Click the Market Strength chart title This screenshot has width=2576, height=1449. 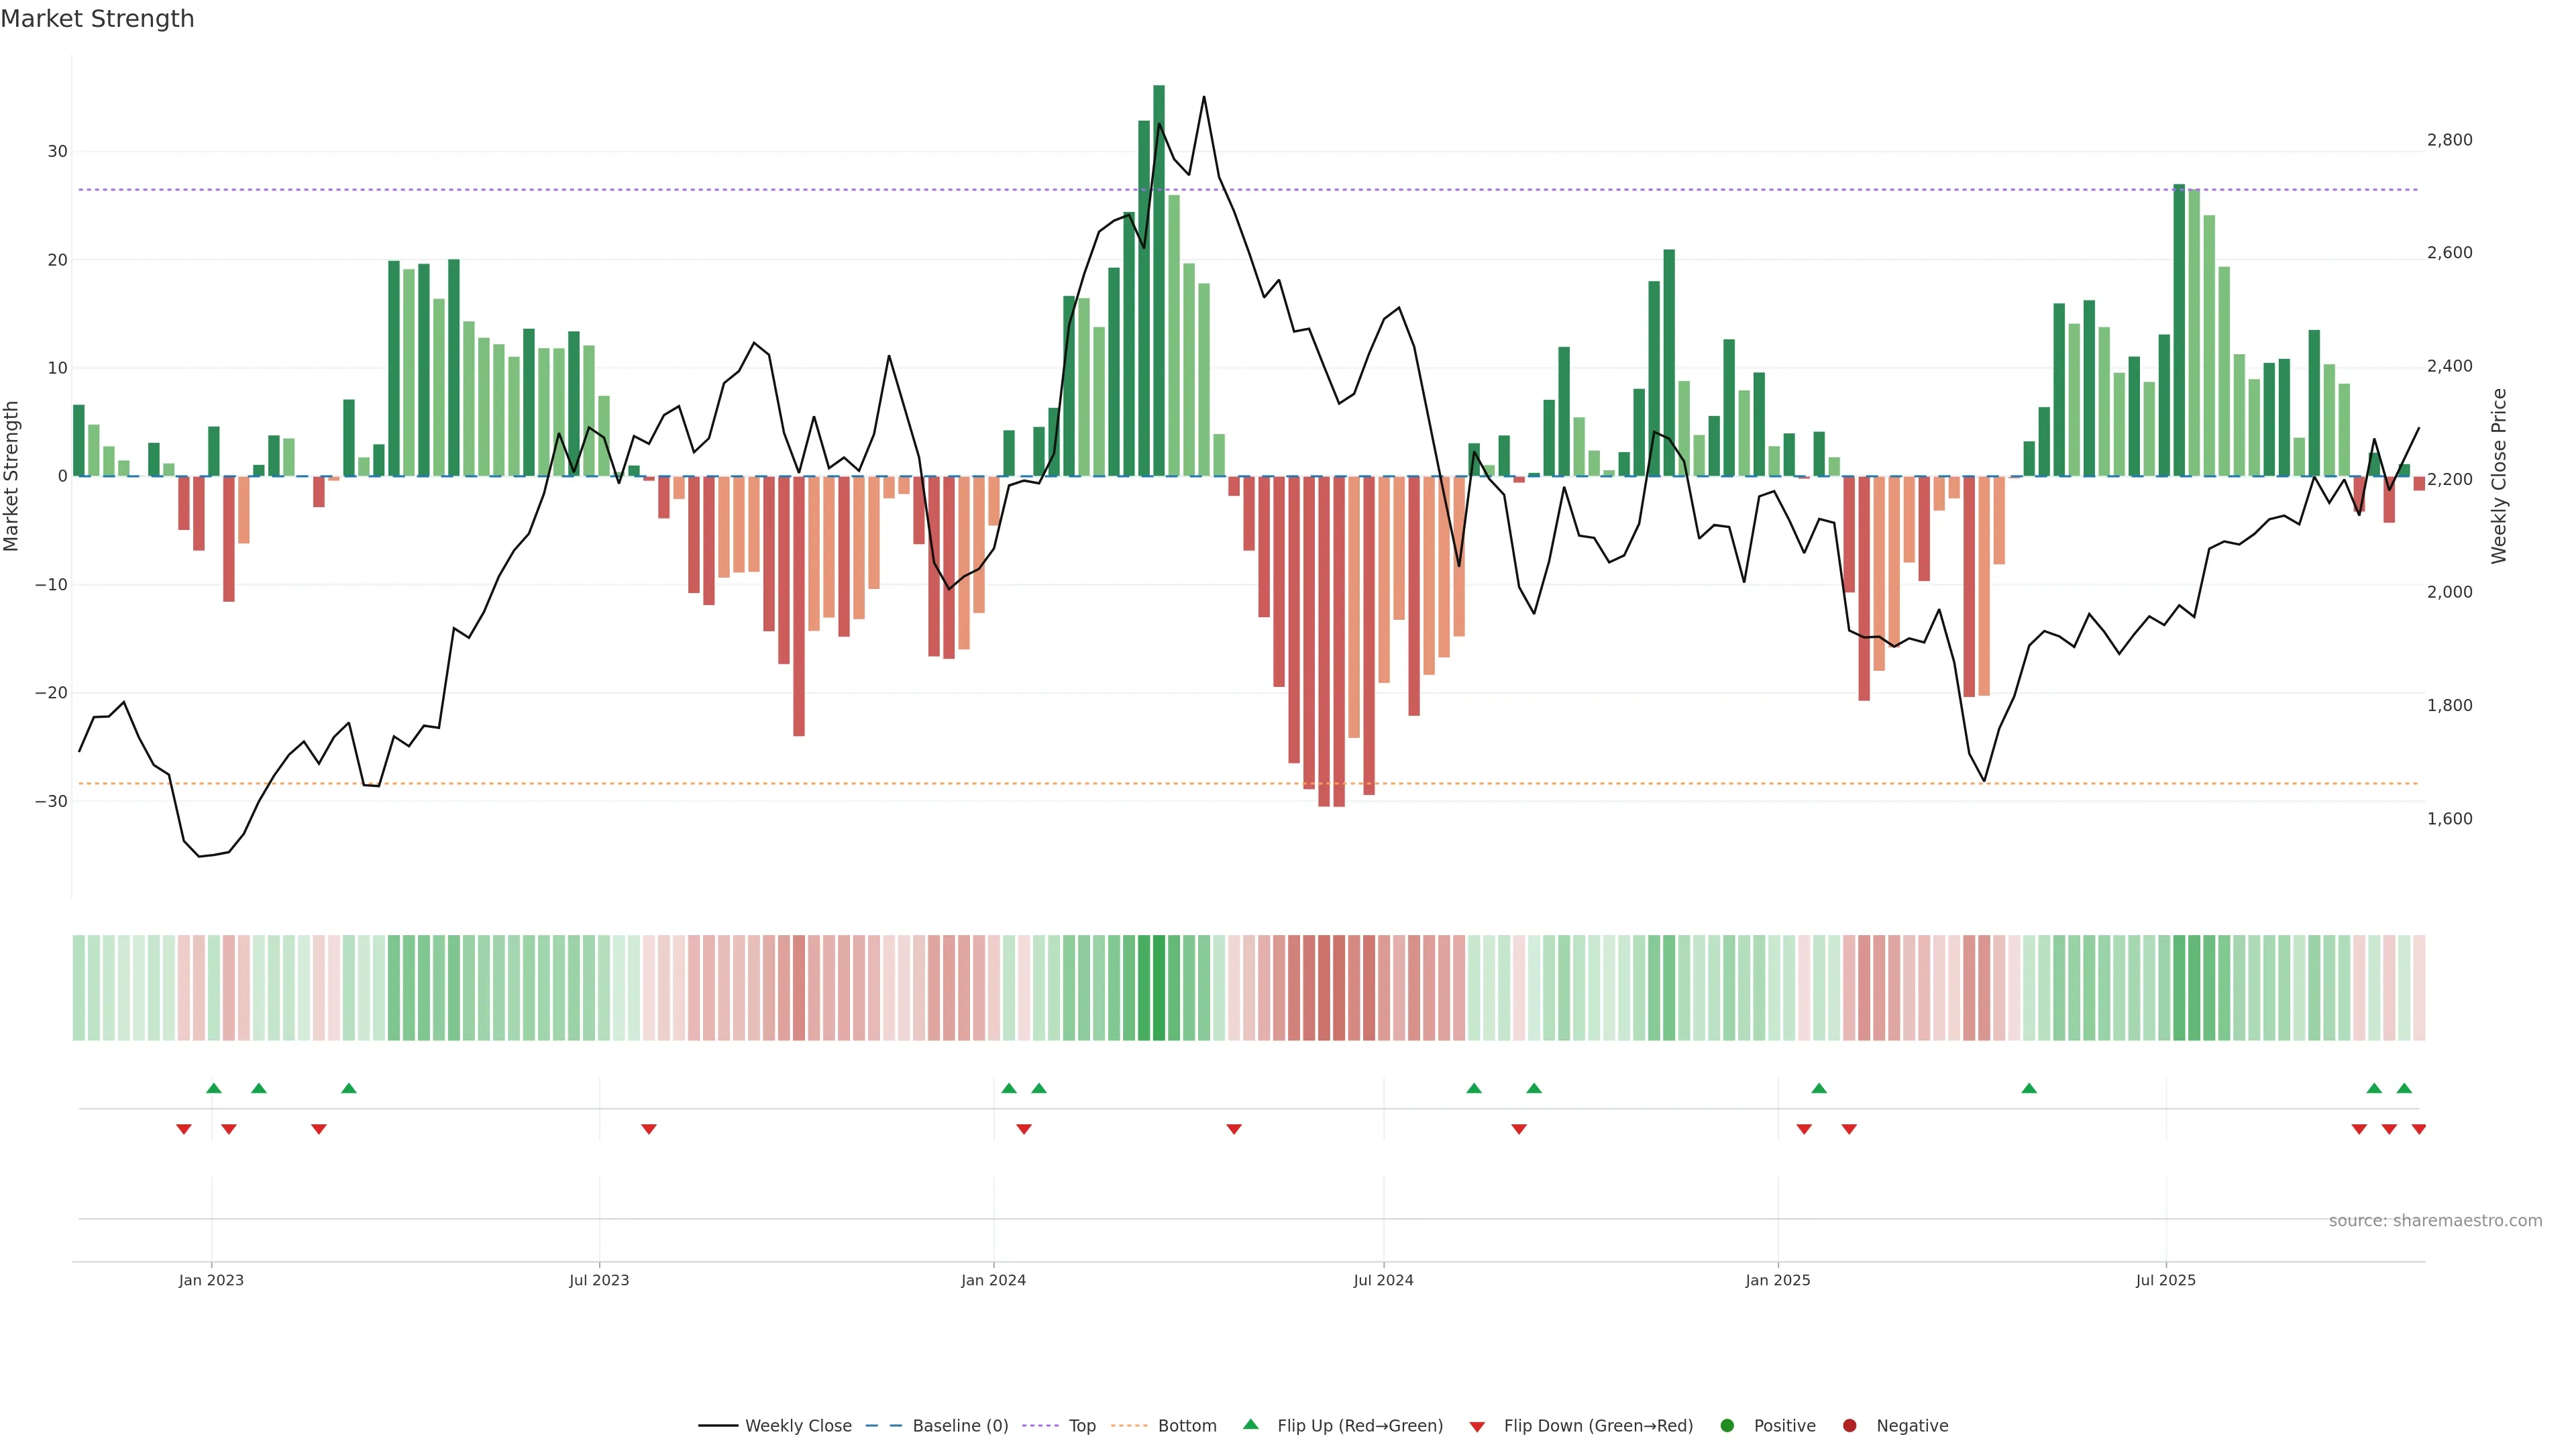coord(97,19)
